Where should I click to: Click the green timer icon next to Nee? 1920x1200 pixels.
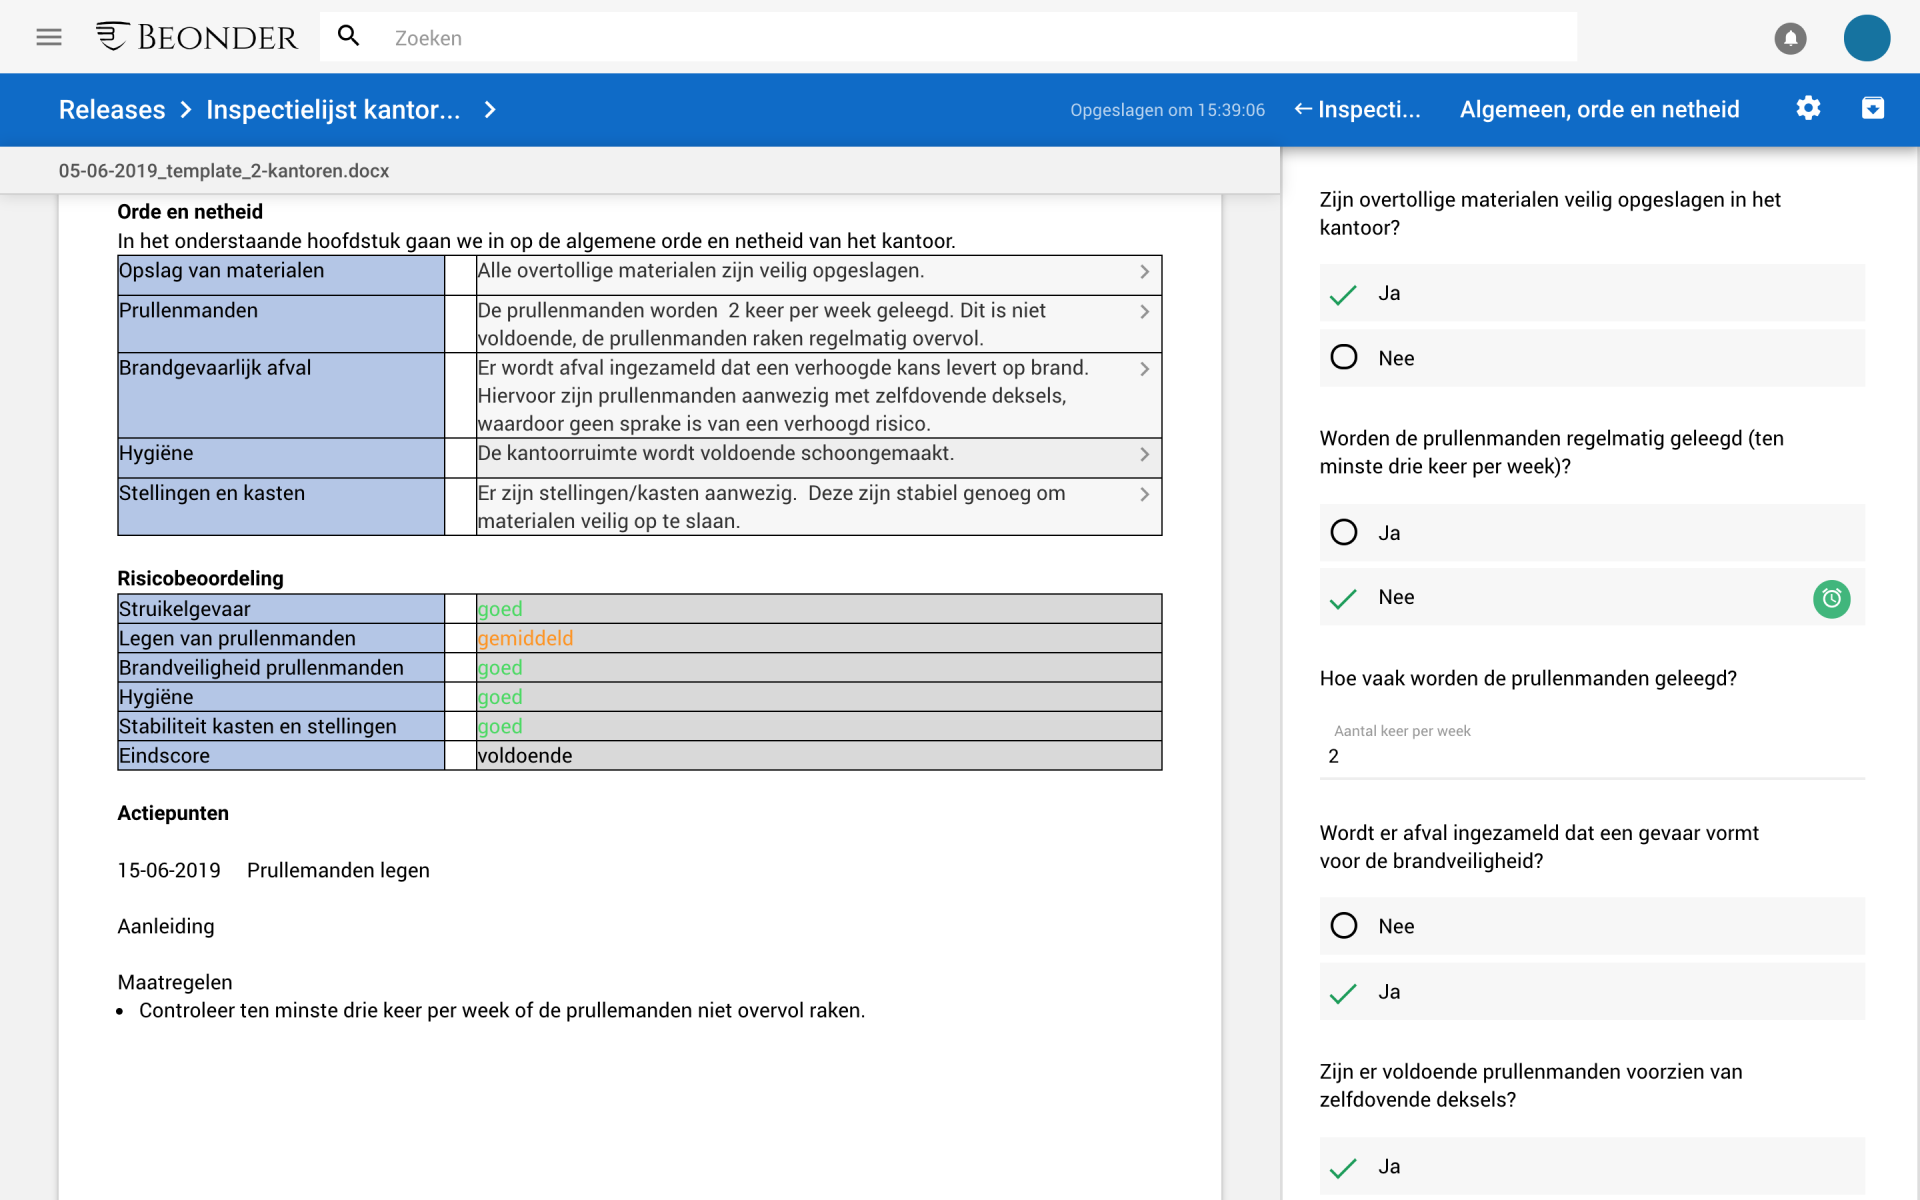pos(1831,598)
